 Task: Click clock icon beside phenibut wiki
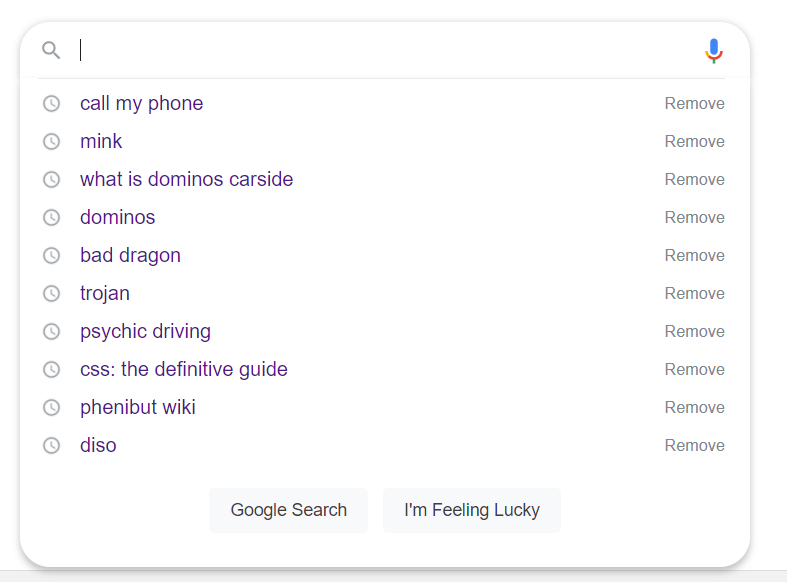point(52,408)
